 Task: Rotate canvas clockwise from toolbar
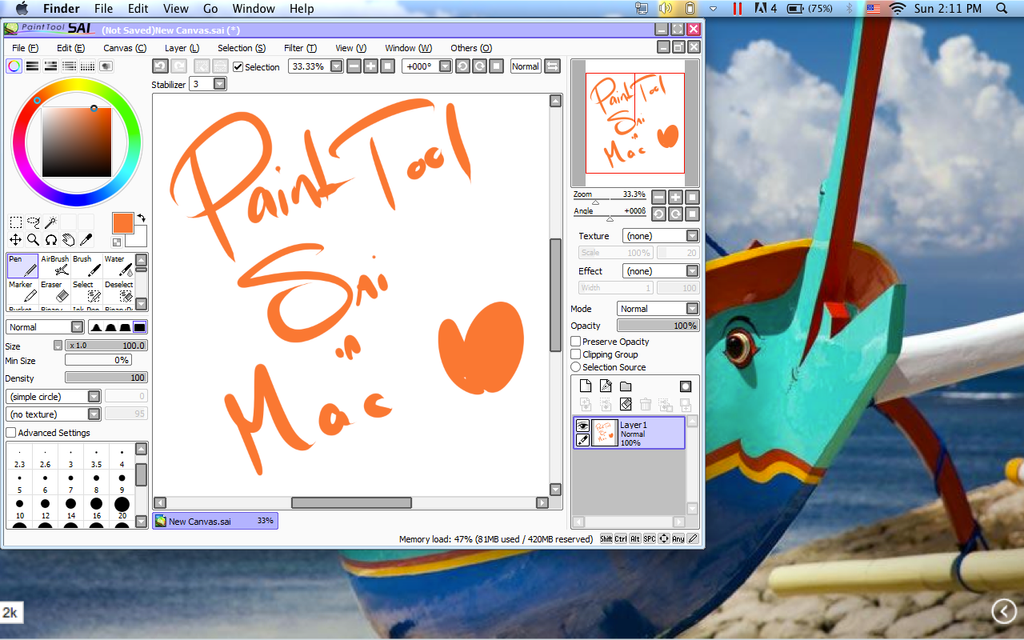tap(479, 67)
